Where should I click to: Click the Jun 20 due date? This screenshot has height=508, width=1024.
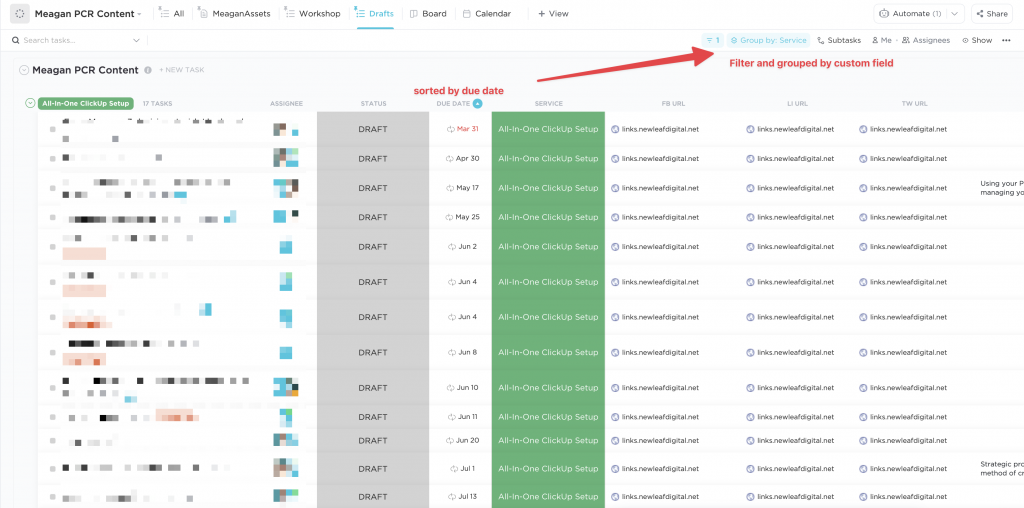(468, 441)
